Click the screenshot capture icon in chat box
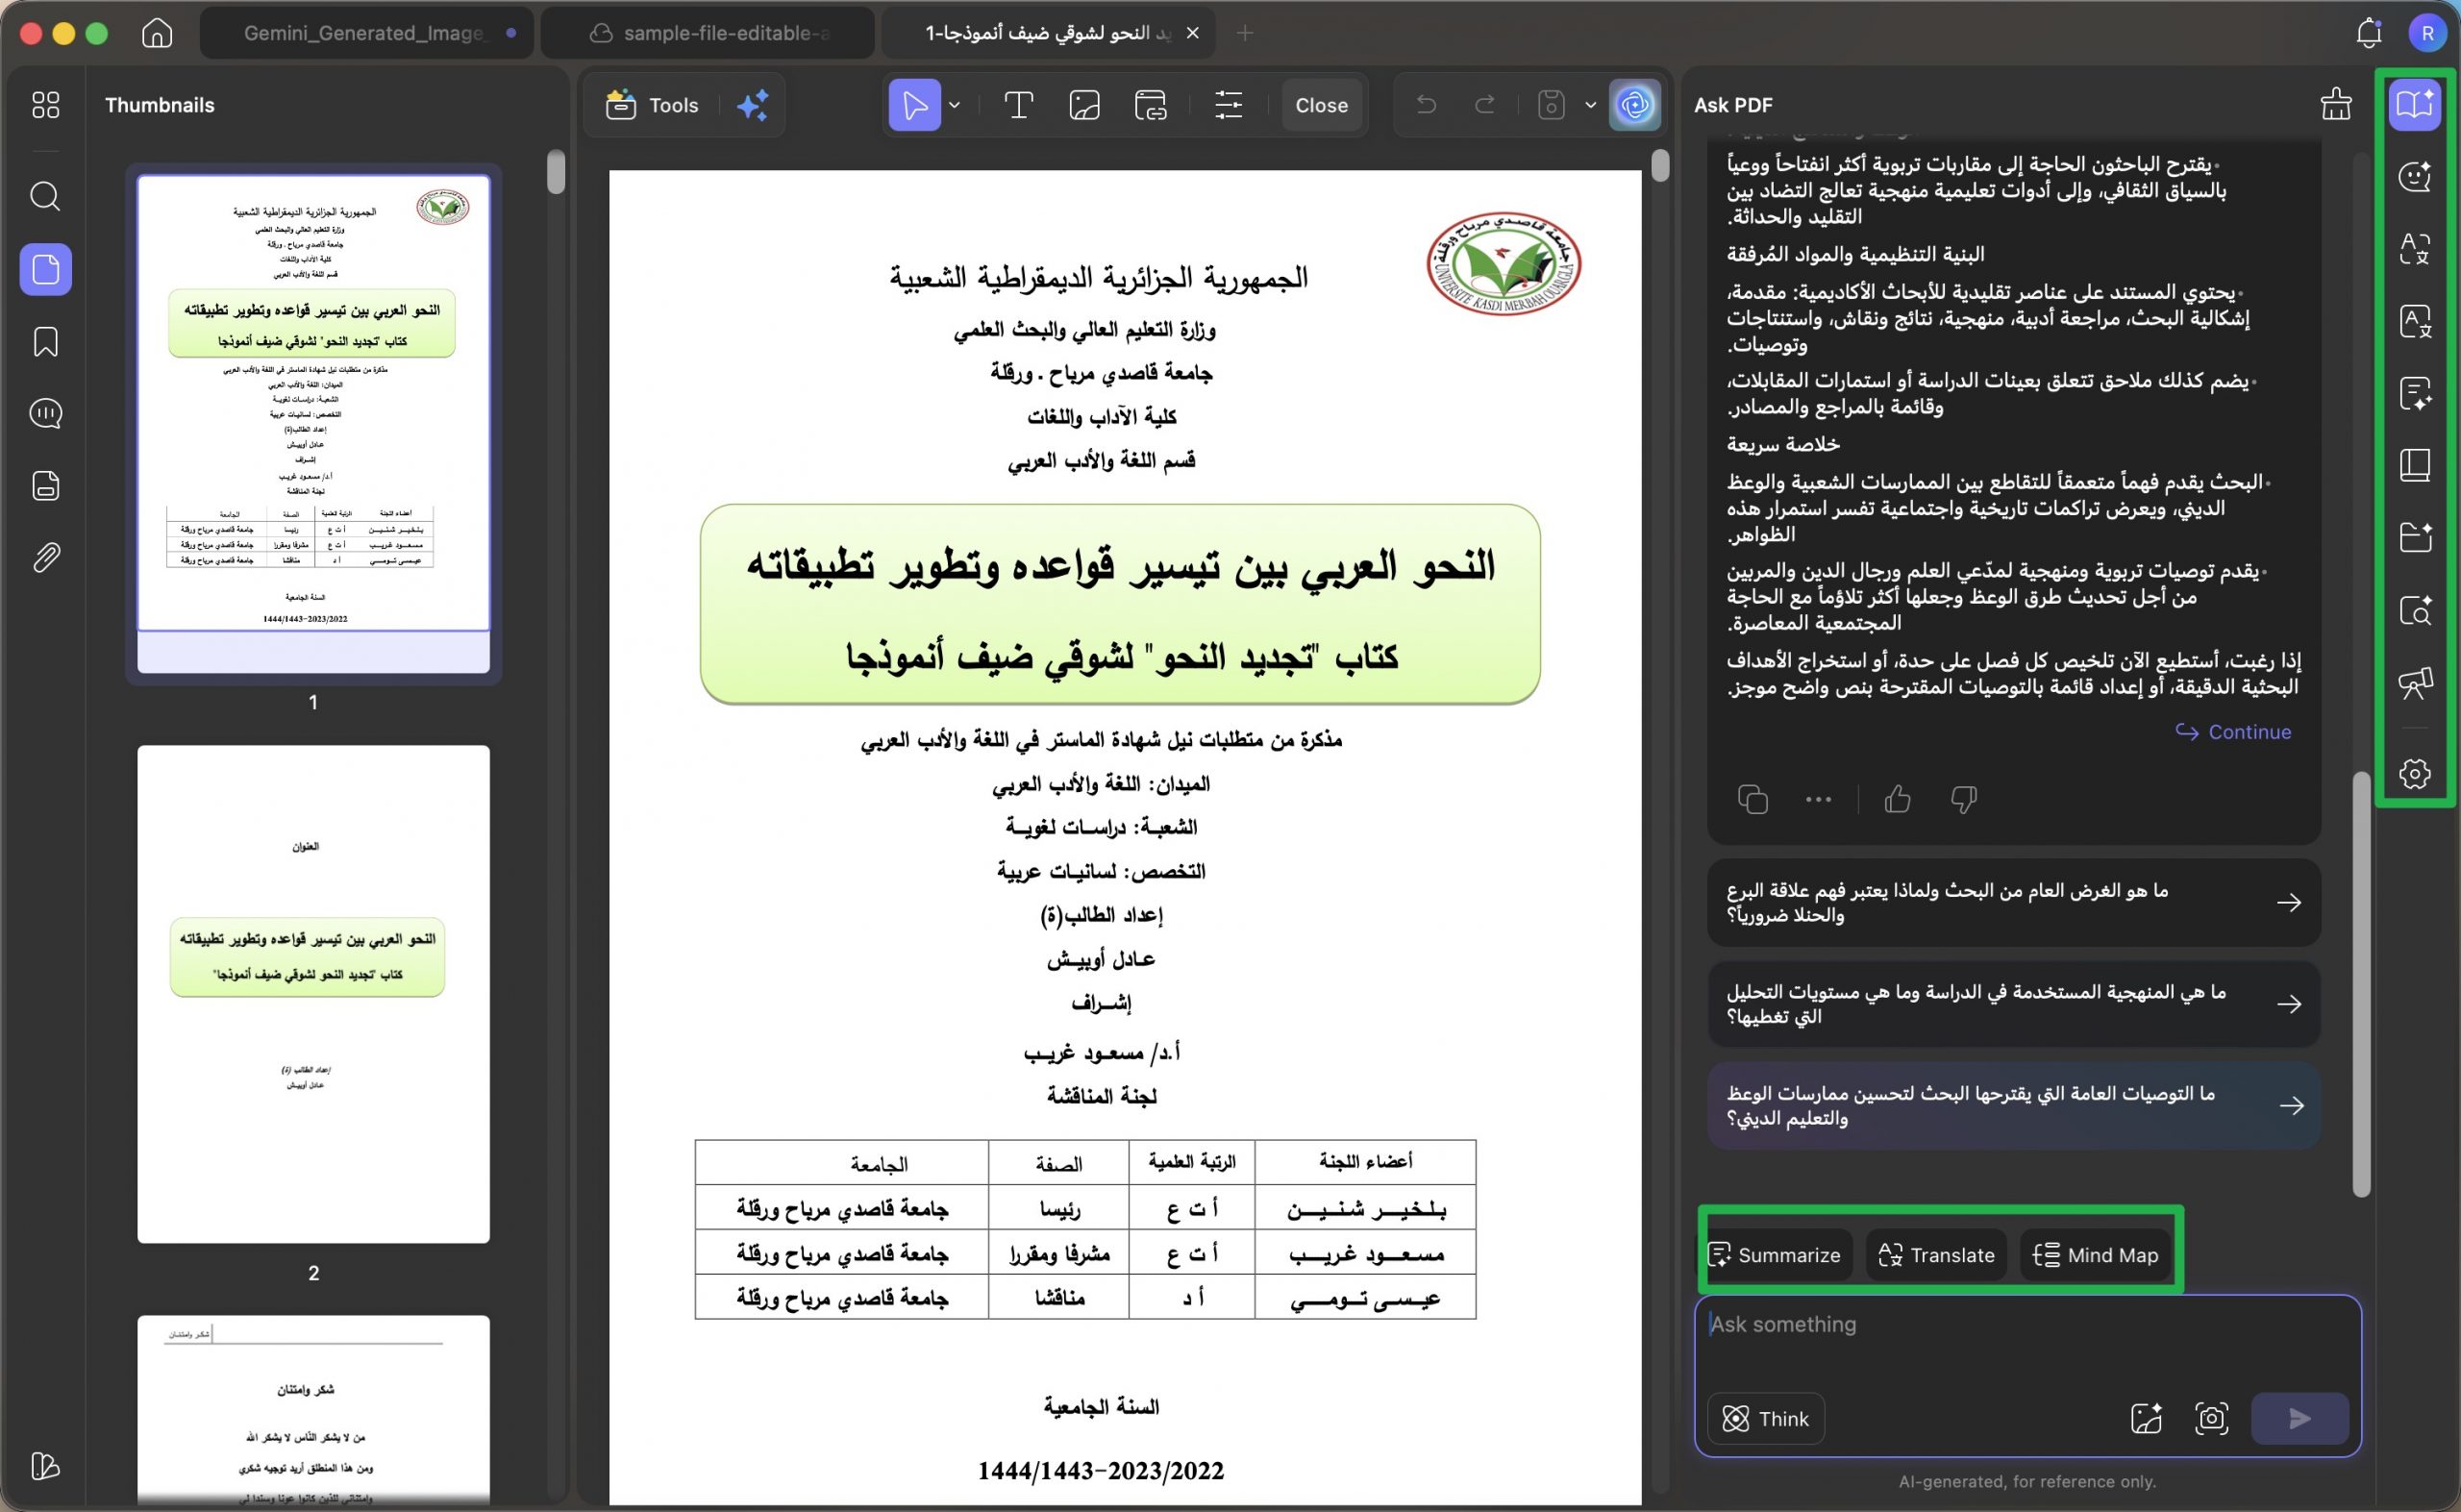This screenshot has height=1512, width=2461. tap(2211, 1418)
